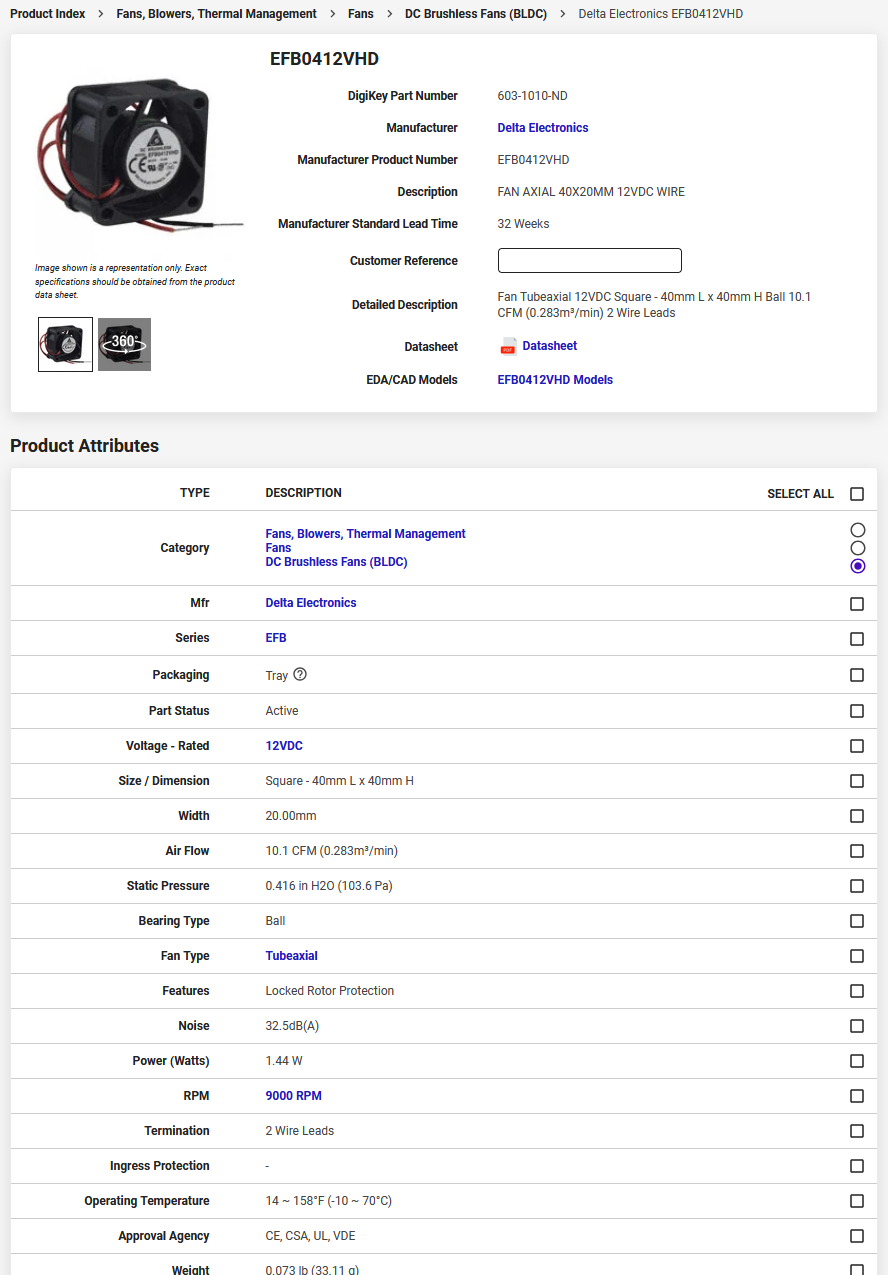Check the Select All checkbox
Image resolution: width=888 pixels, height=1275 pixels.
857,494
